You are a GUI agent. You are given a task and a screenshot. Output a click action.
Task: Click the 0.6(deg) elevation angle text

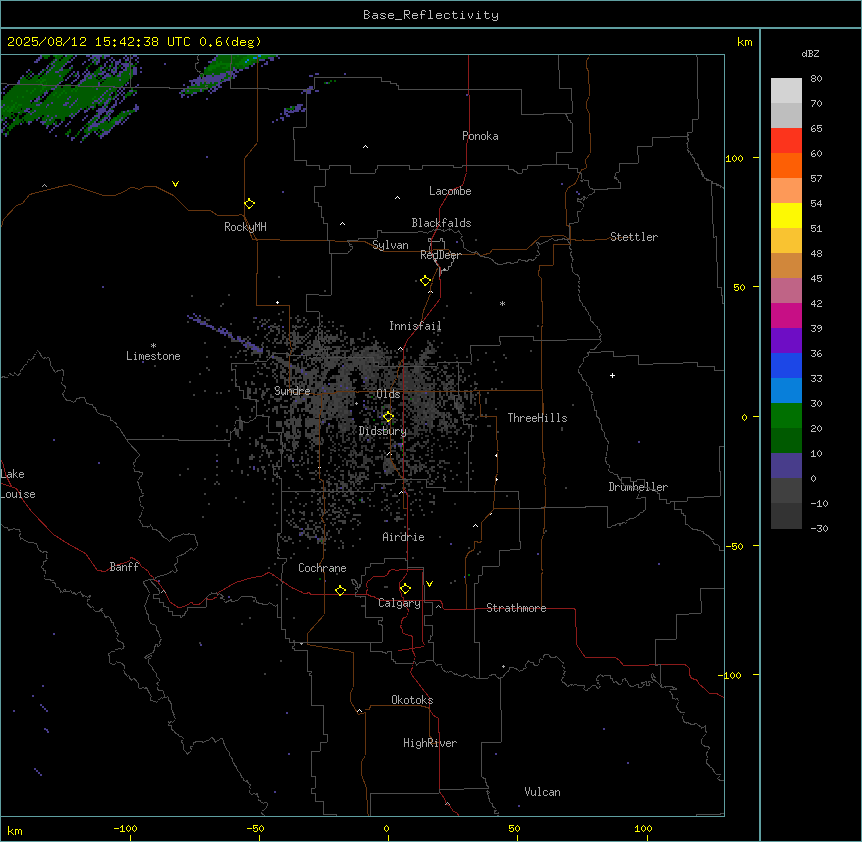tap(230, 42)
